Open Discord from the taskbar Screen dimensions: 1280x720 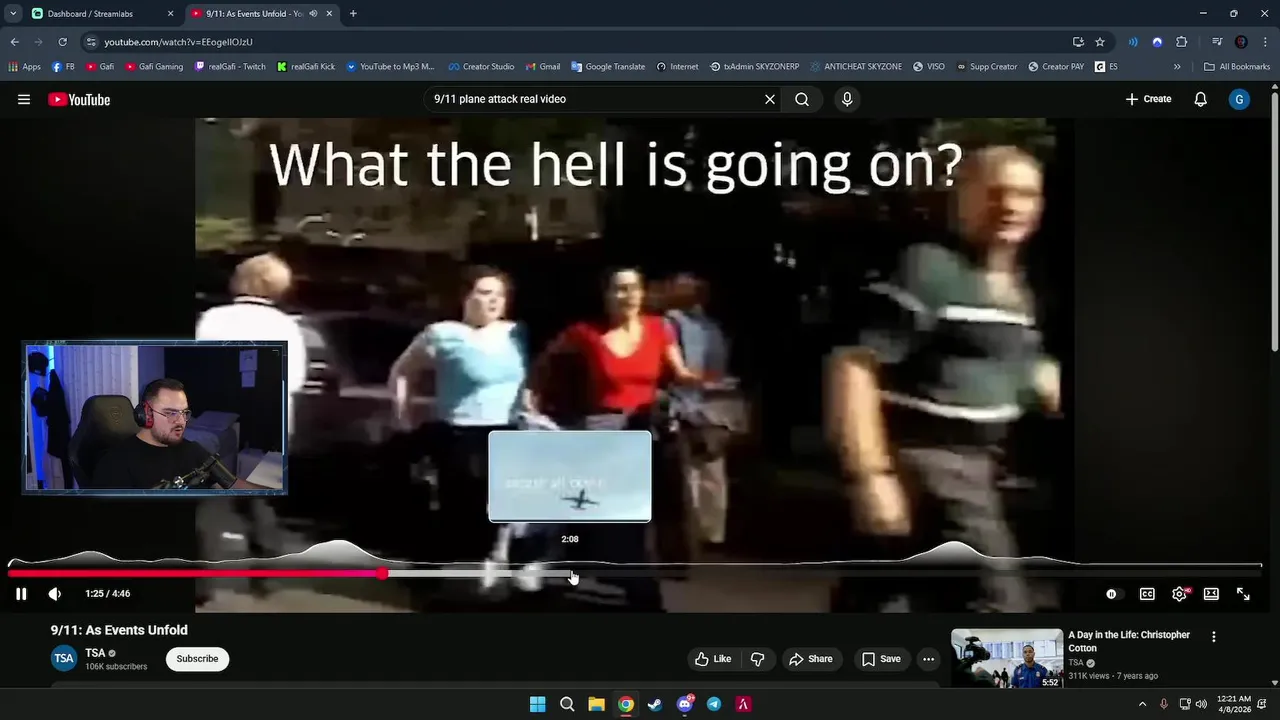685,704
